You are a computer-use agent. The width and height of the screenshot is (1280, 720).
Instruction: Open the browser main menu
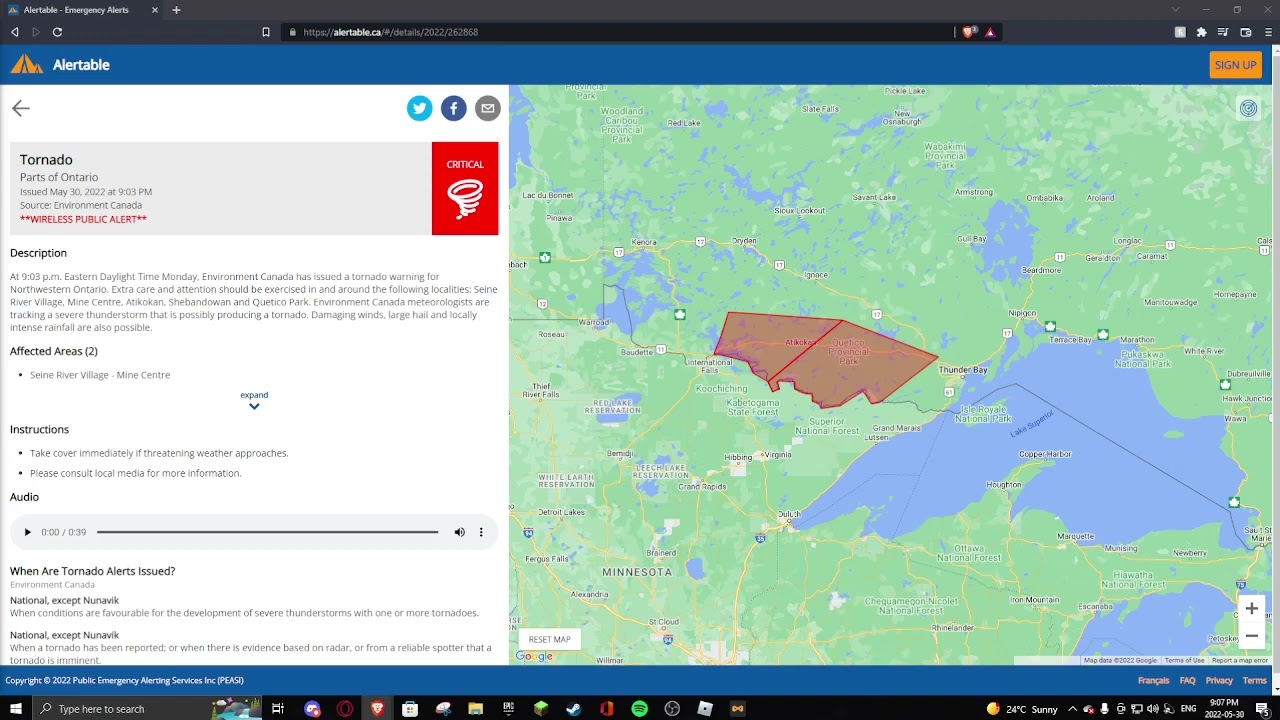(1268, 32)
